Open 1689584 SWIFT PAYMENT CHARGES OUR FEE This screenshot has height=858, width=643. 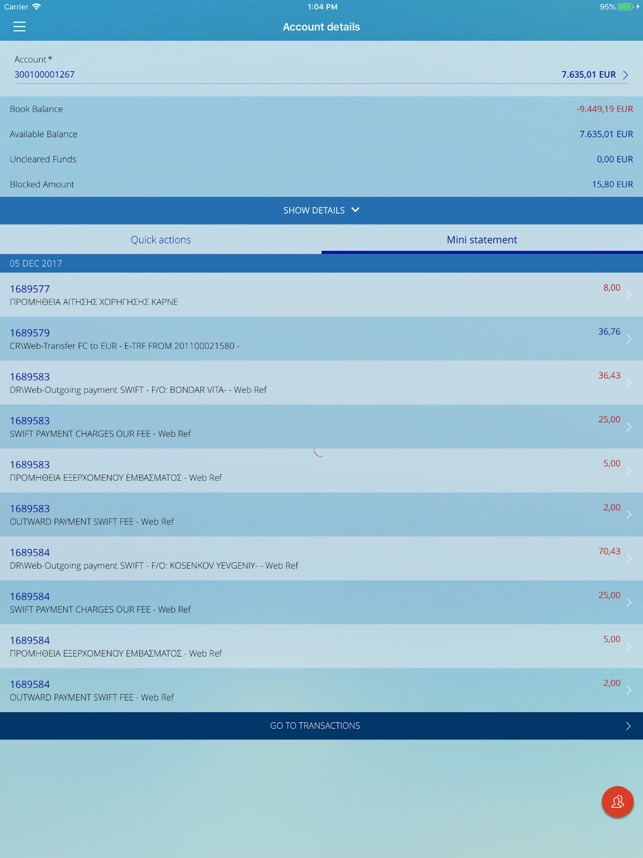coord(321,602)
